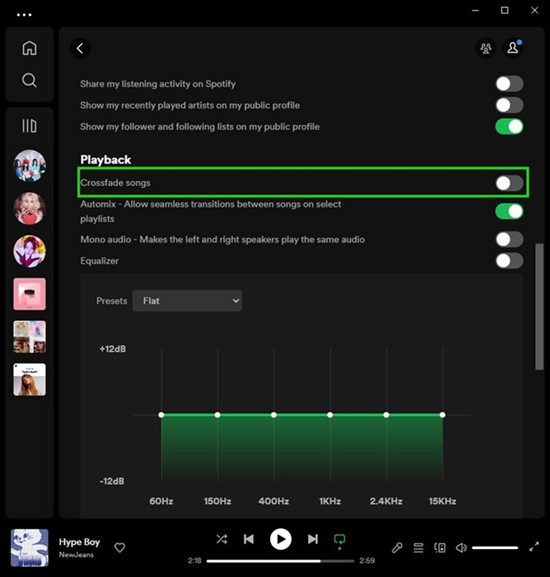Enable Crossfade songs switch
The image size is (550, 577).
tap(509, 183)
